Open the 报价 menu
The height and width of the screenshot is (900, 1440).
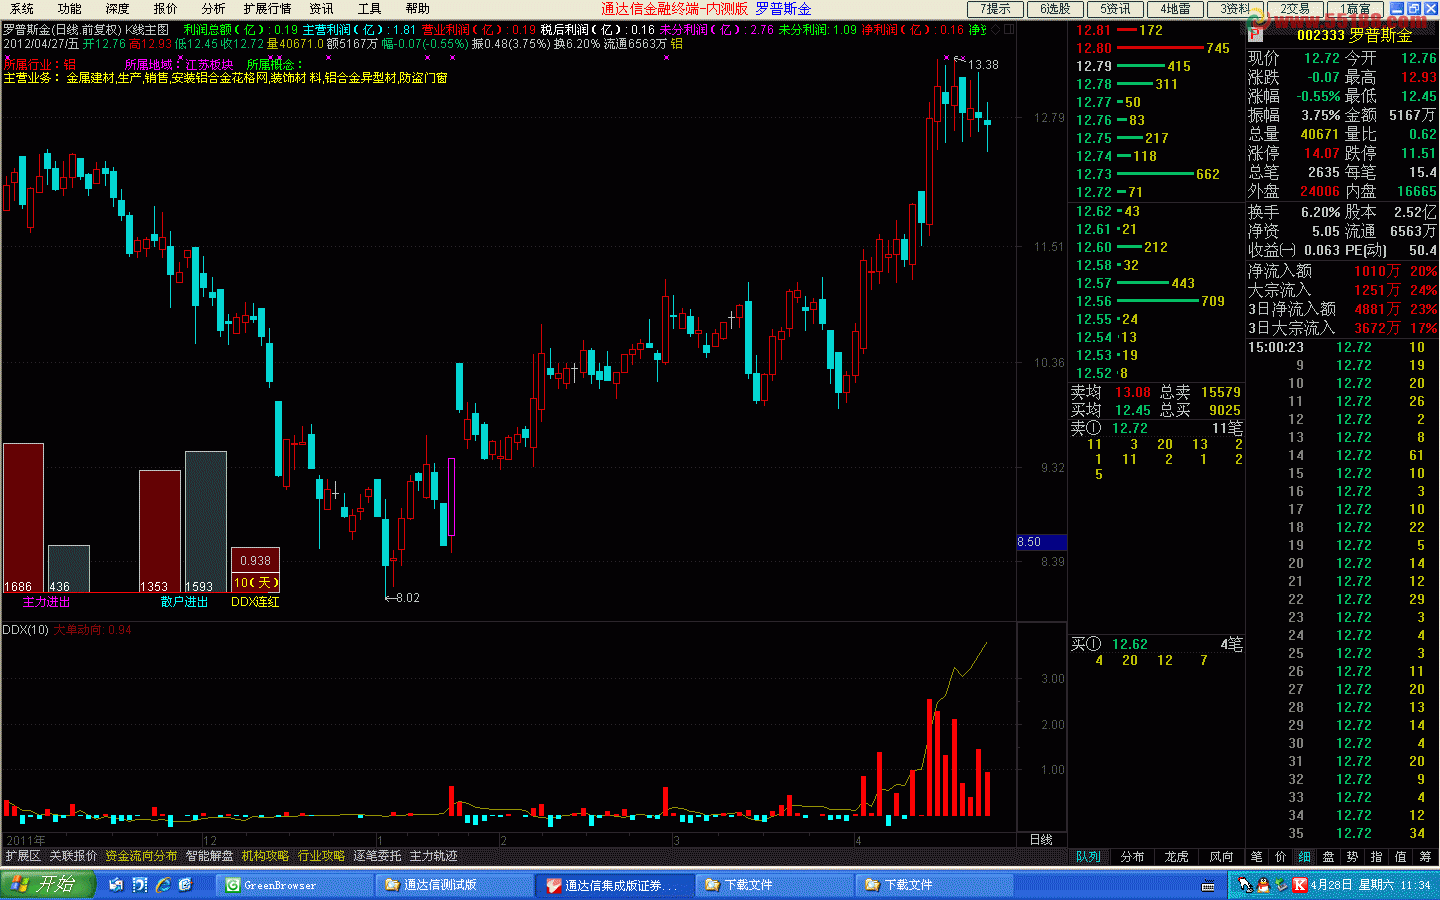coord(165,8)
